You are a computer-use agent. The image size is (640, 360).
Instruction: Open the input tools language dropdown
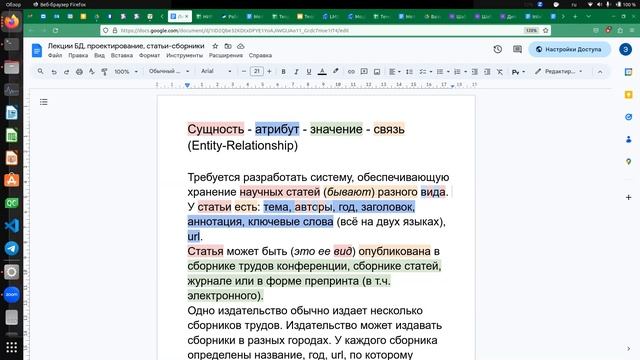point(518,71)
